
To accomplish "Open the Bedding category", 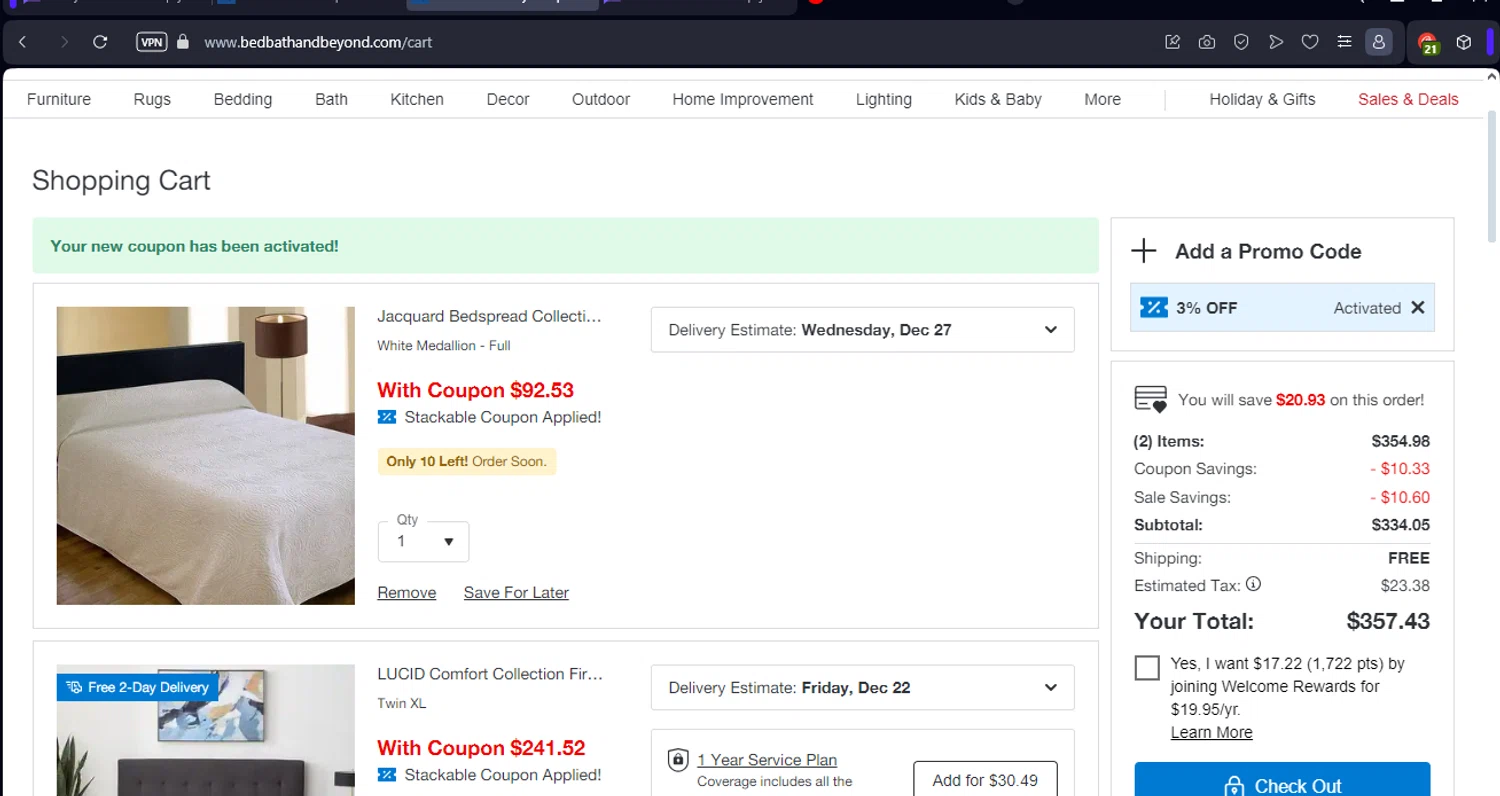I will [243, 99].
